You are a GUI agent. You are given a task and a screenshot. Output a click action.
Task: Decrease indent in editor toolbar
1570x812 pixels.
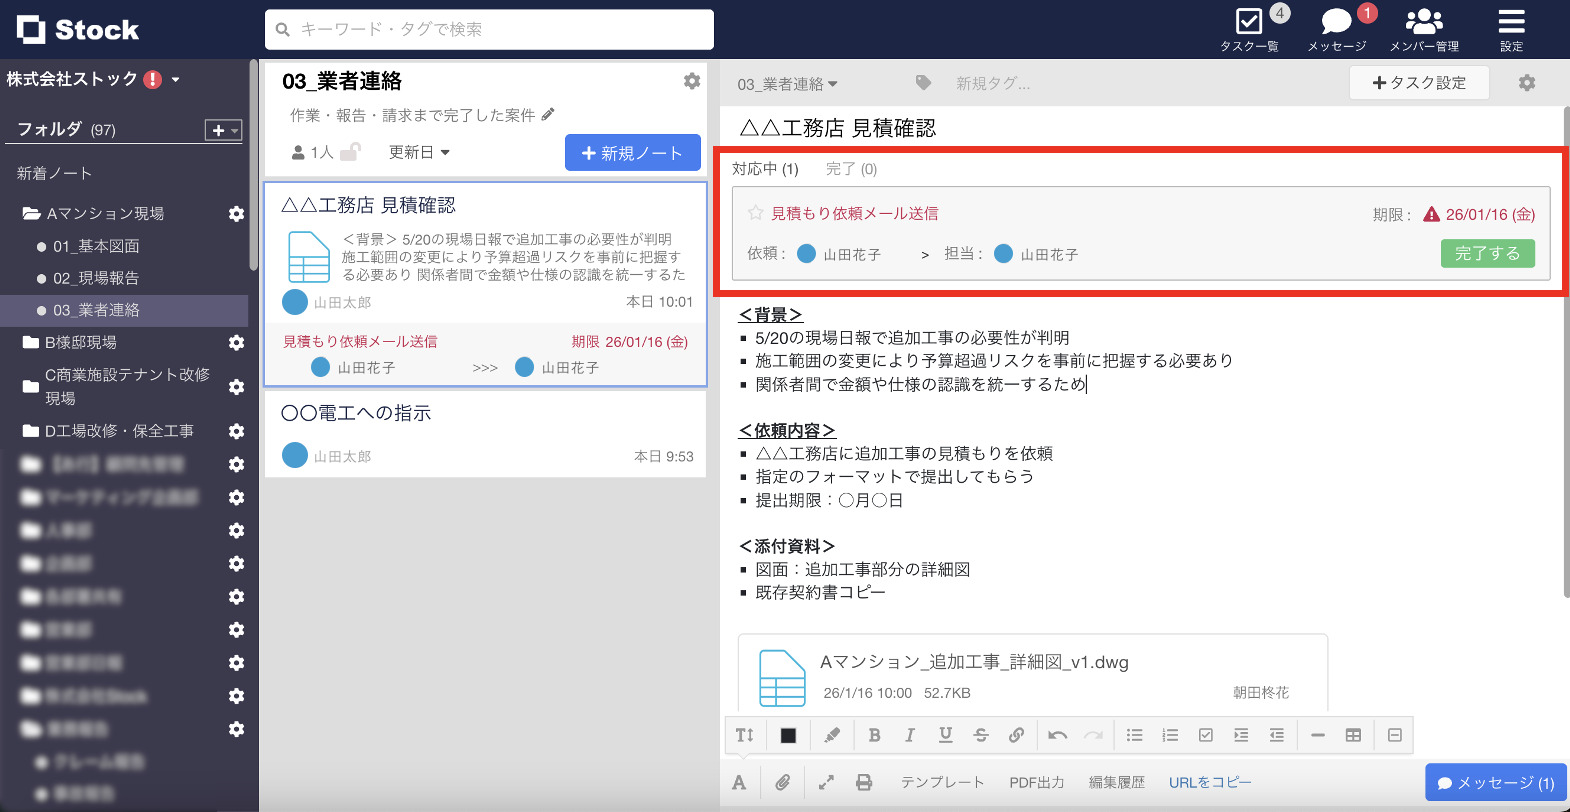(1277, 735)
